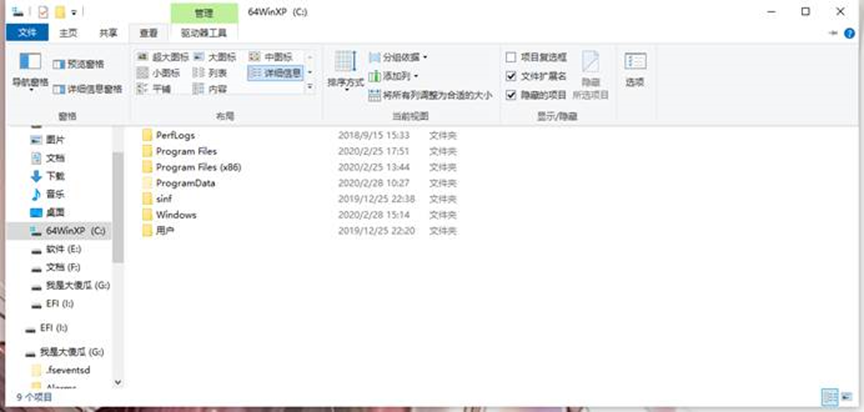The image size is (864, 412).
Task: Click the properties checkmark quick access icon
Action: pos(43,12)
